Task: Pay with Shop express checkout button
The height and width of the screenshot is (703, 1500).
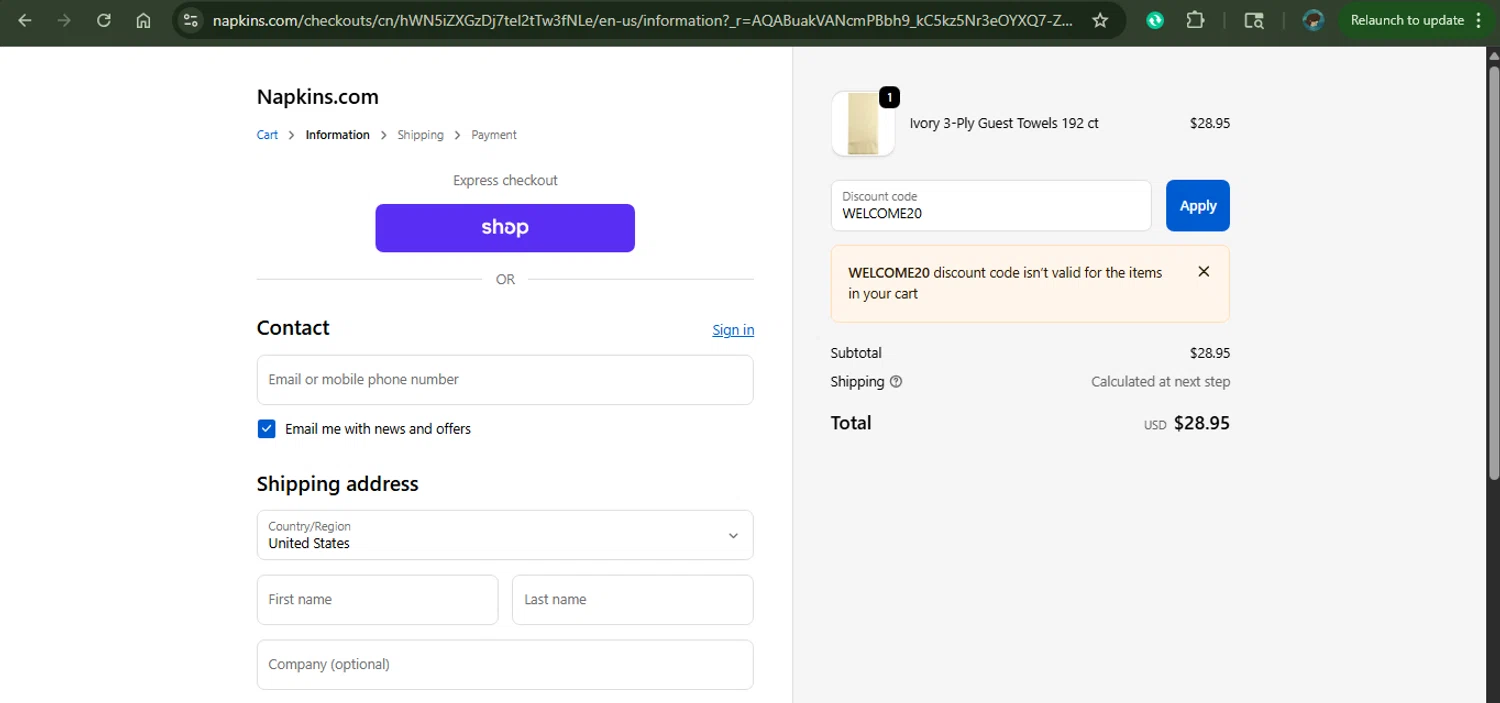Action: point(505,228)
